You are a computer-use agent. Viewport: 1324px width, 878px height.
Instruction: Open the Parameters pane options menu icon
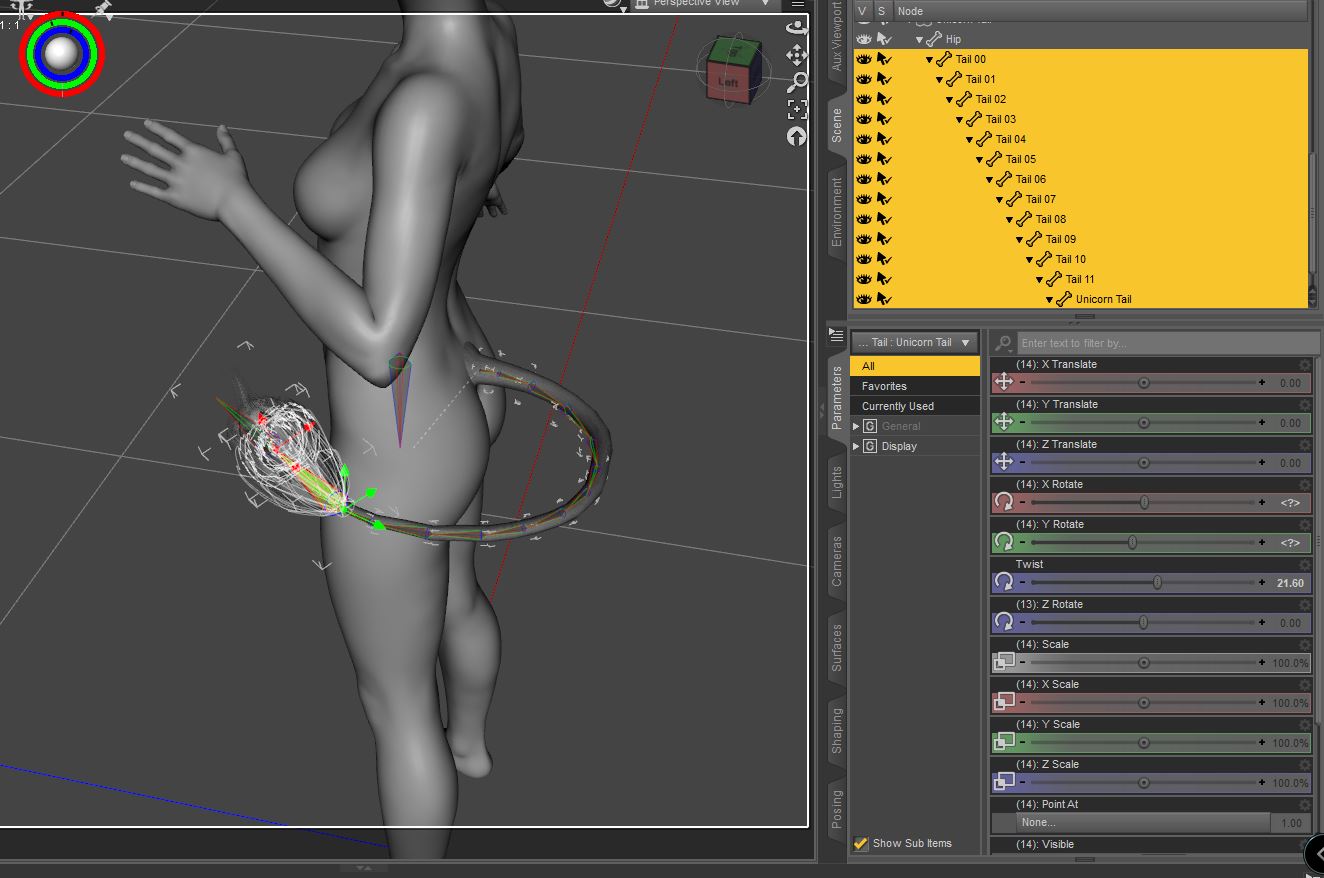[x=837, y=335]
